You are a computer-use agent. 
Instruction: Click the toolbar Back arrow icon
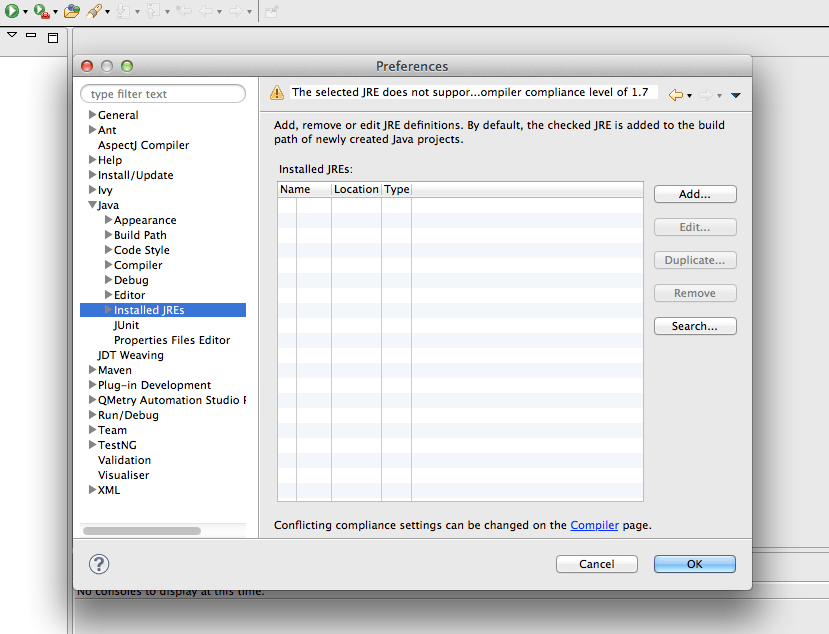click(x=206, y=11)
